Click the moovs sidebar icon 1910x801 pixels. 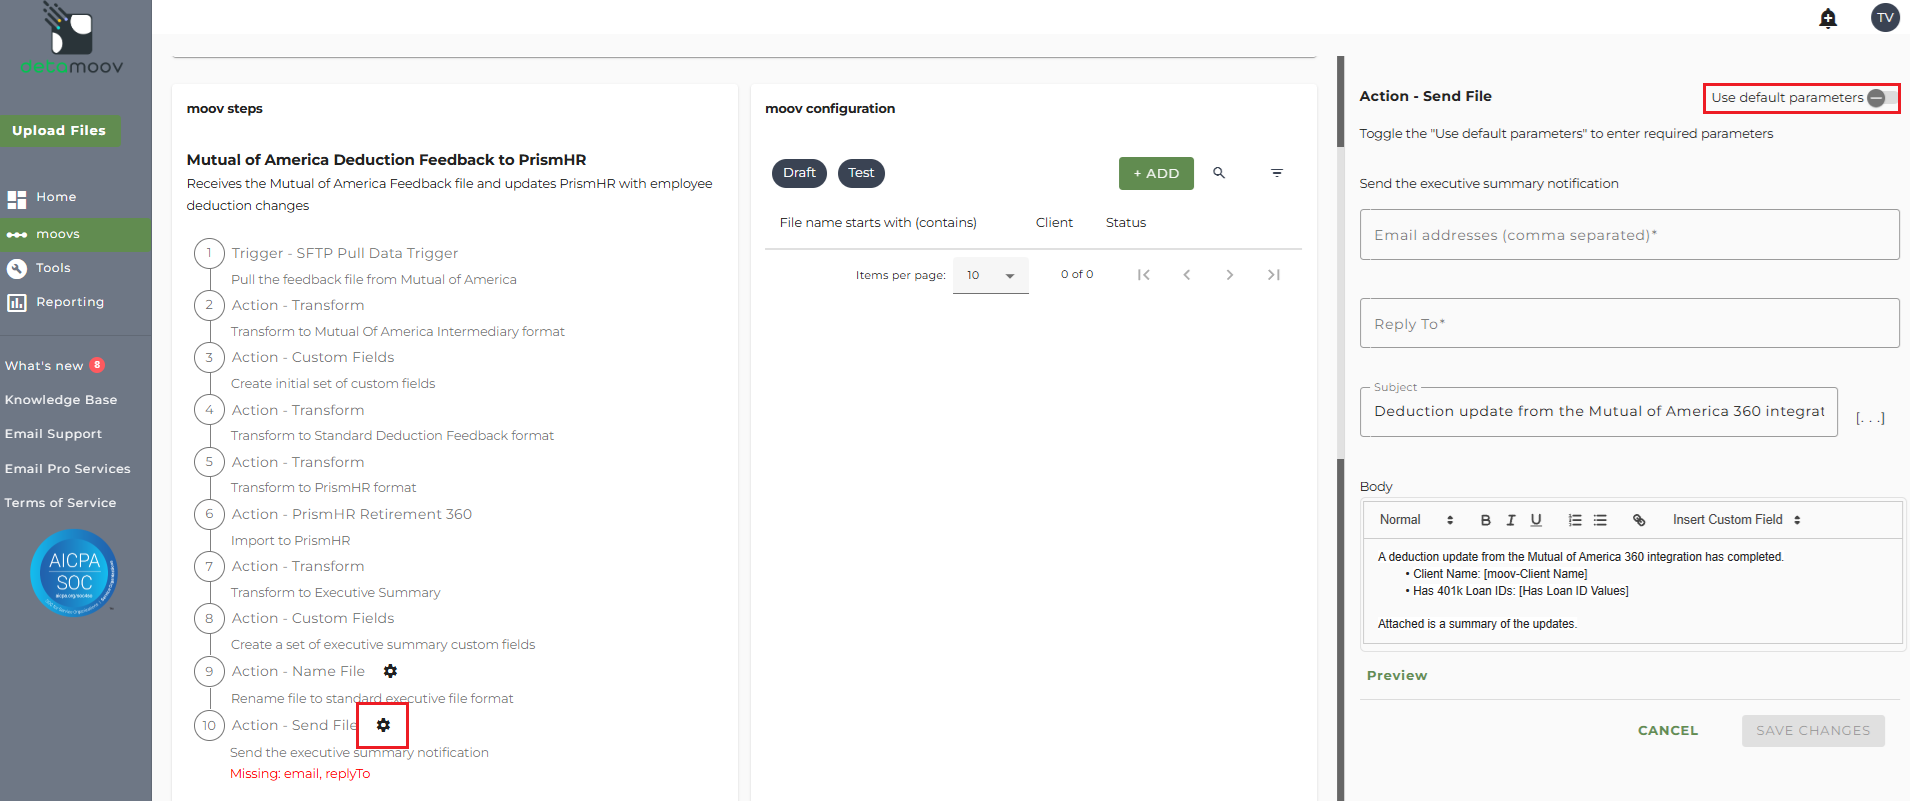pyautogui.click(x=17, y=234)
